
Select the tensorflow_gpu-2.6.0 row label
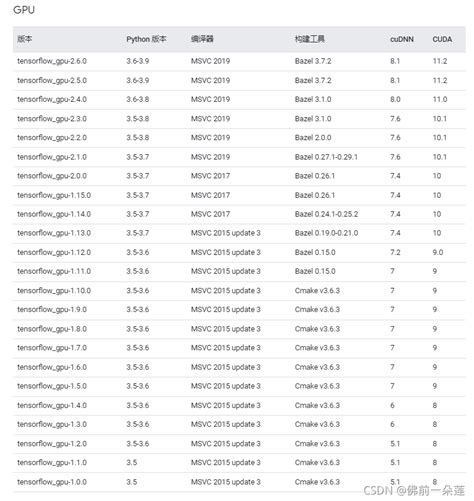click(x=52, y=61)
